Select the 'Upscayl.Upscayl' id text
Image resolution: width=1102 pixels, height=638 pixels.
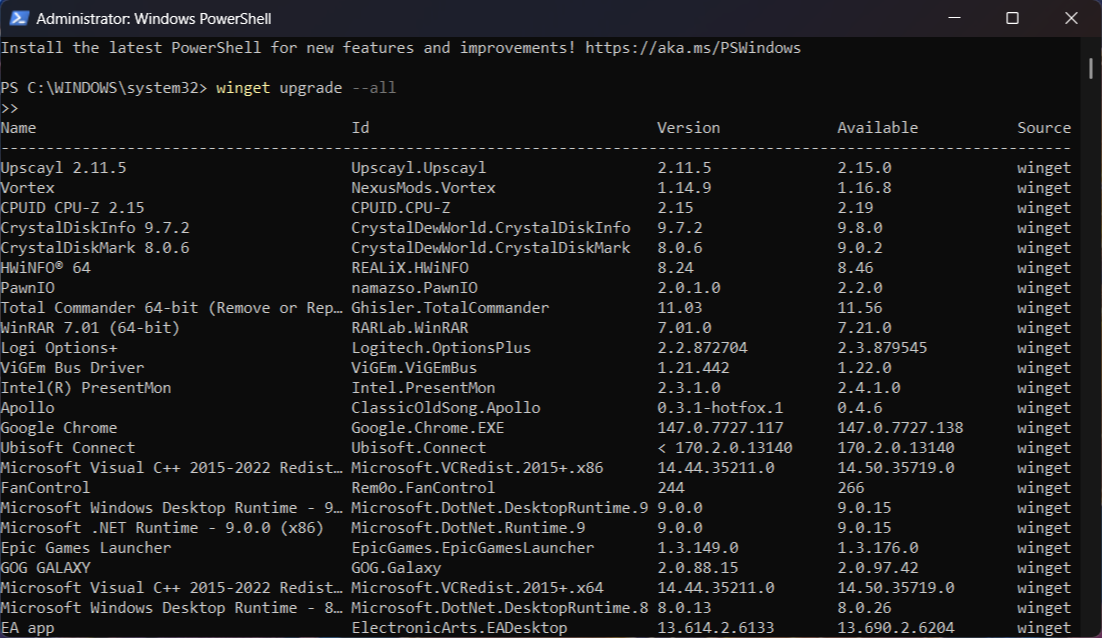tap(419, 168)
